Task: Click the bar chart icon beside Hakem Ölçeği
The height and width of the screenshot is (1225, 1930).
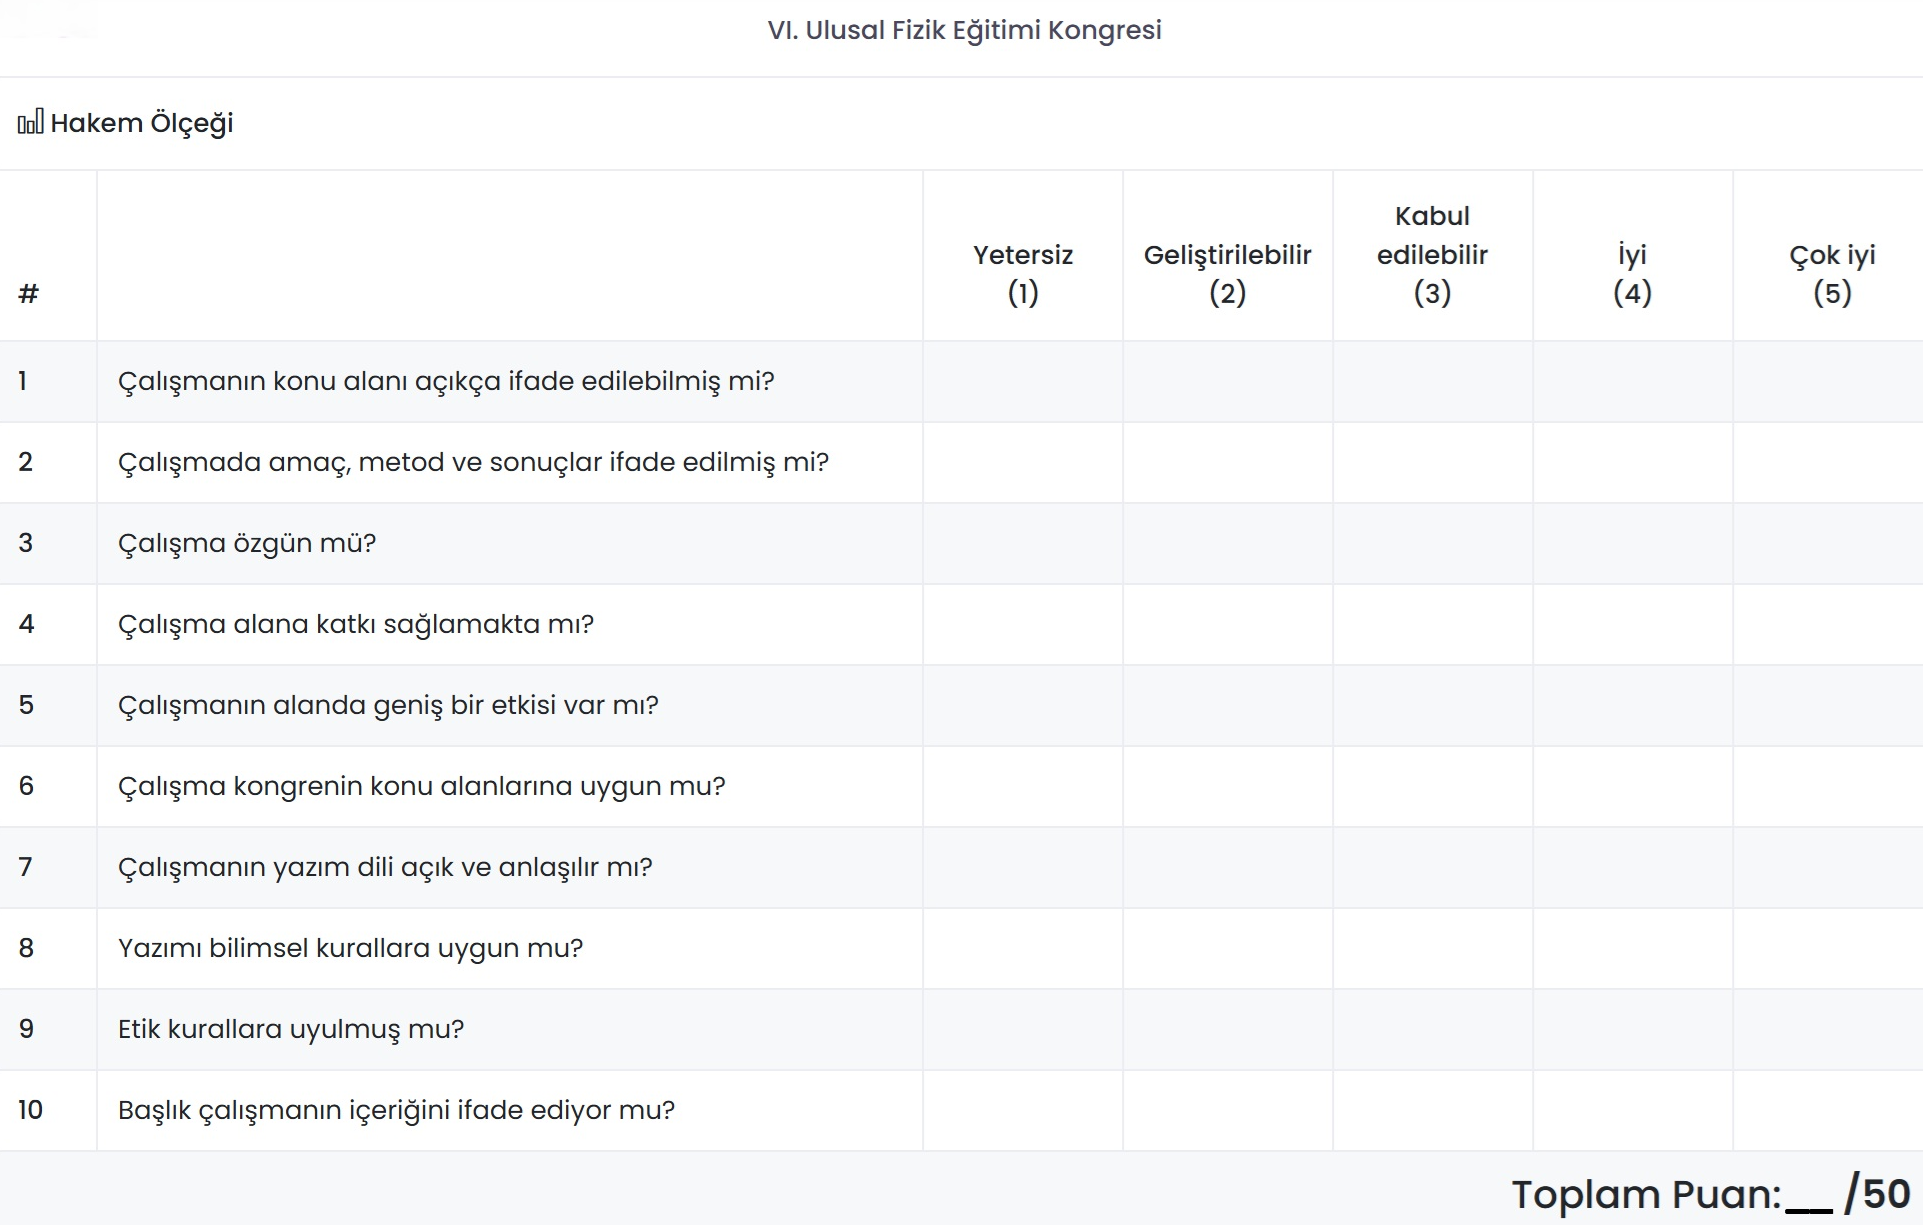Action: coord(30,123)
